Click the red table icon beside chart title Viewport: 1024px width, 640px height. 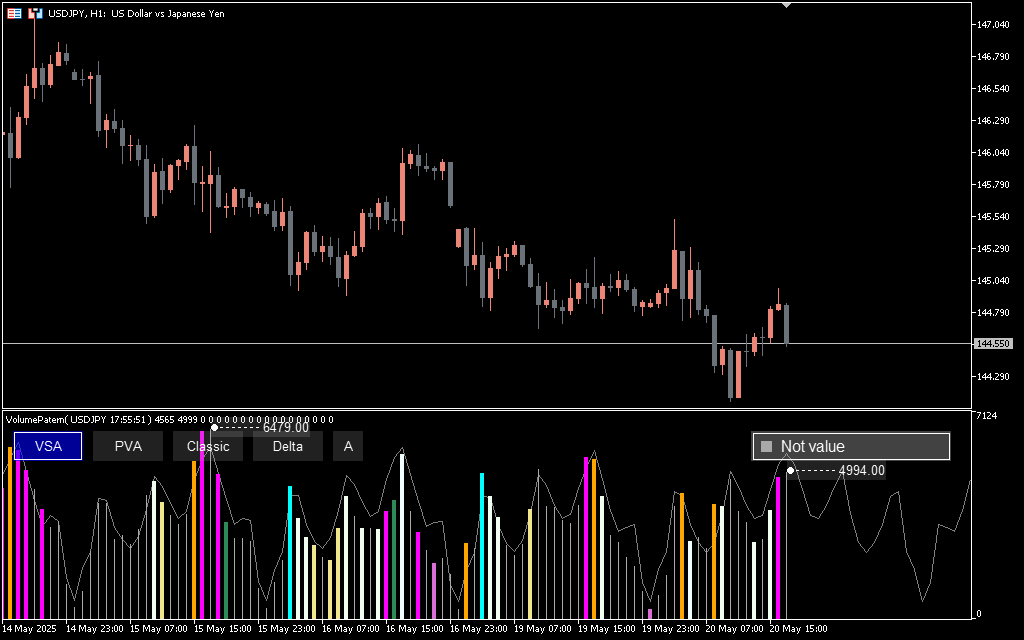click(14, 13)
